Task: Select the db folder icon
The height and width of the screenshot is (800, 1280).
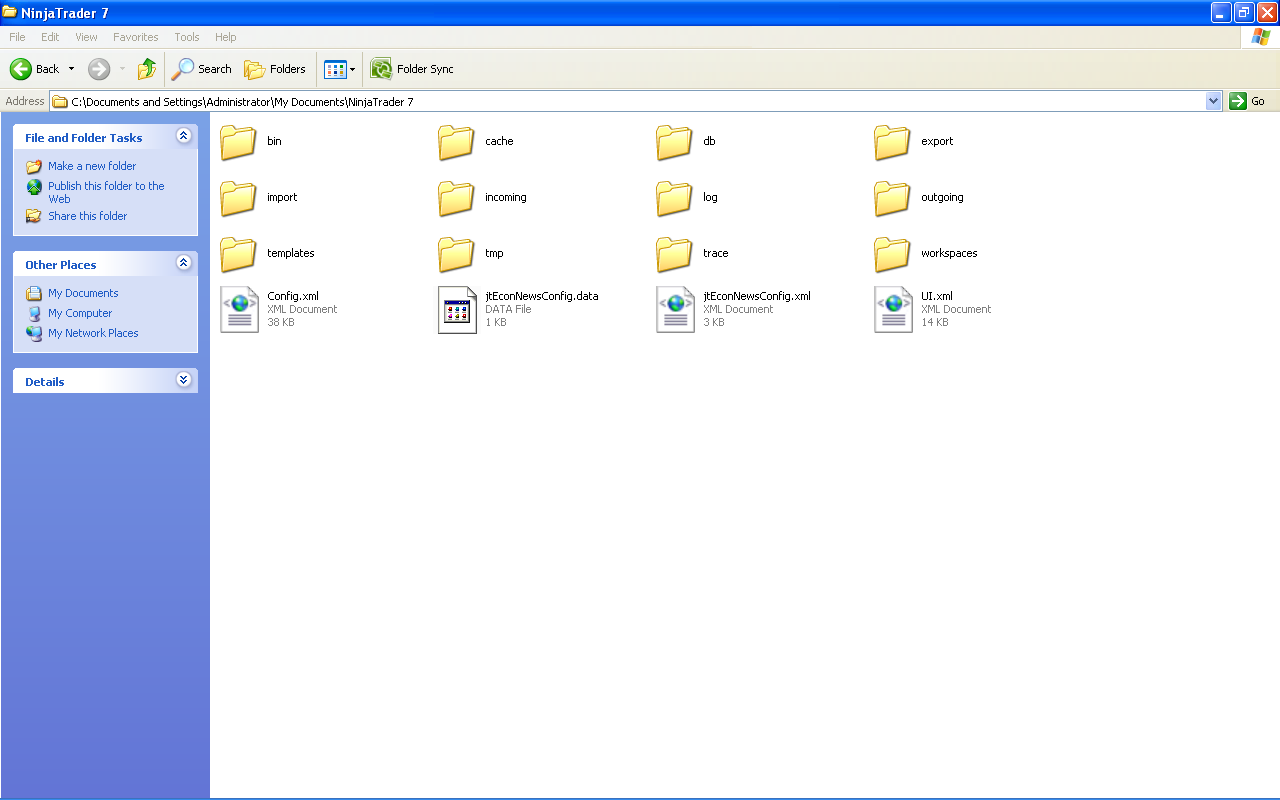Action: pos(674,142)
